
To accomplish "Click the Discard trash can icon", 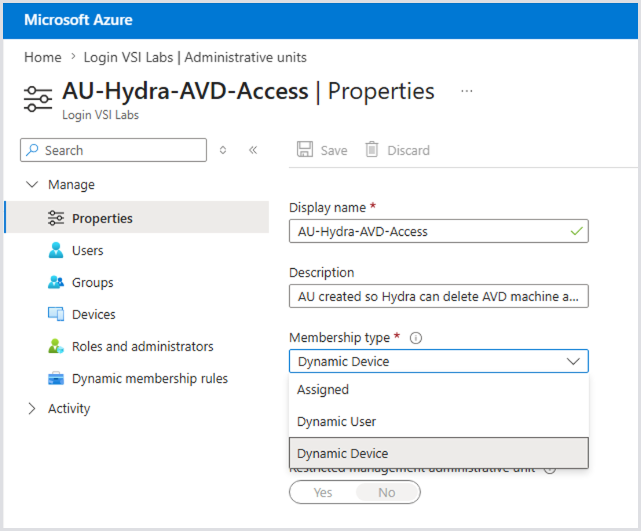I will point(372,149).
